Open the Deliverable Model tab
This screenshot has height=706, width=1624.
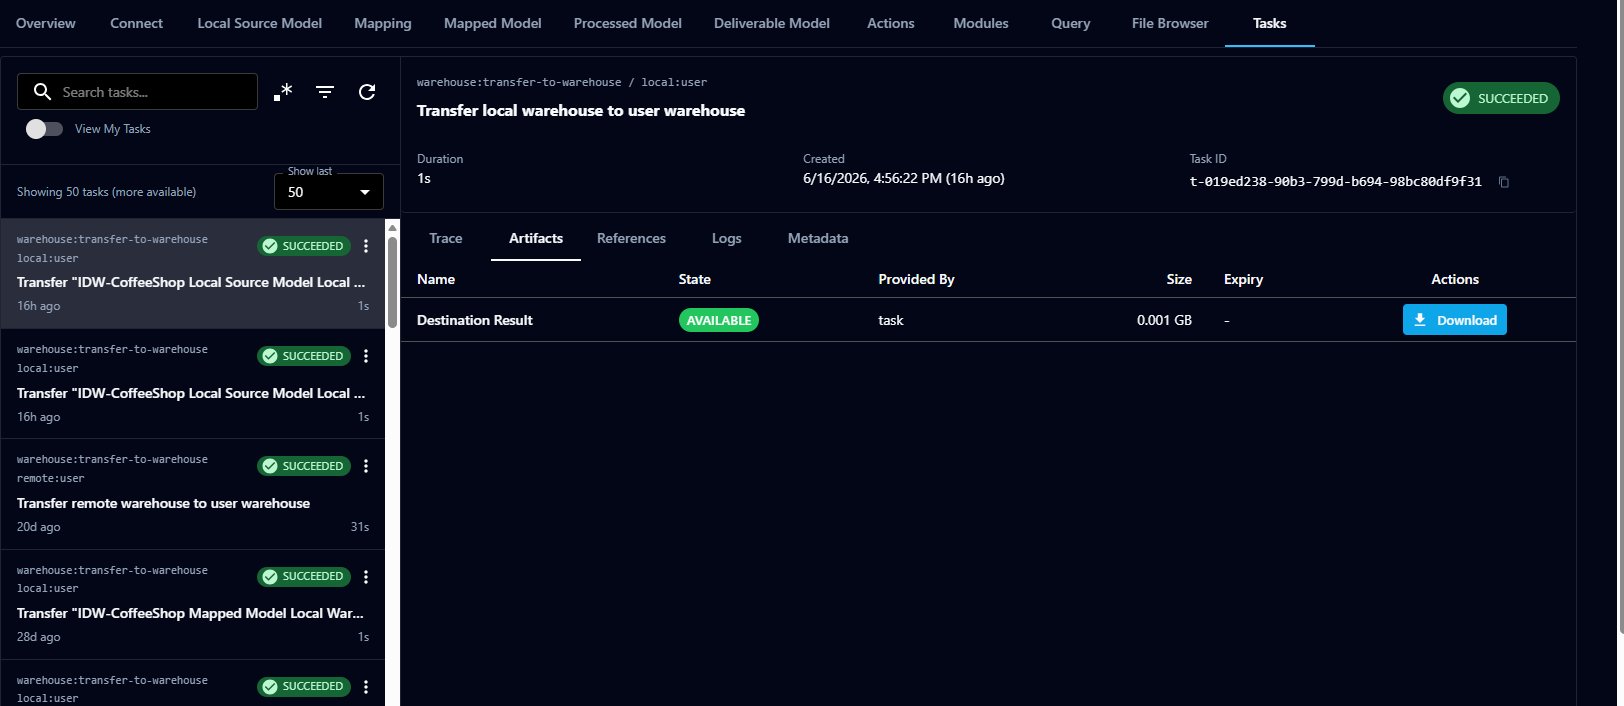tap(772, 23)
